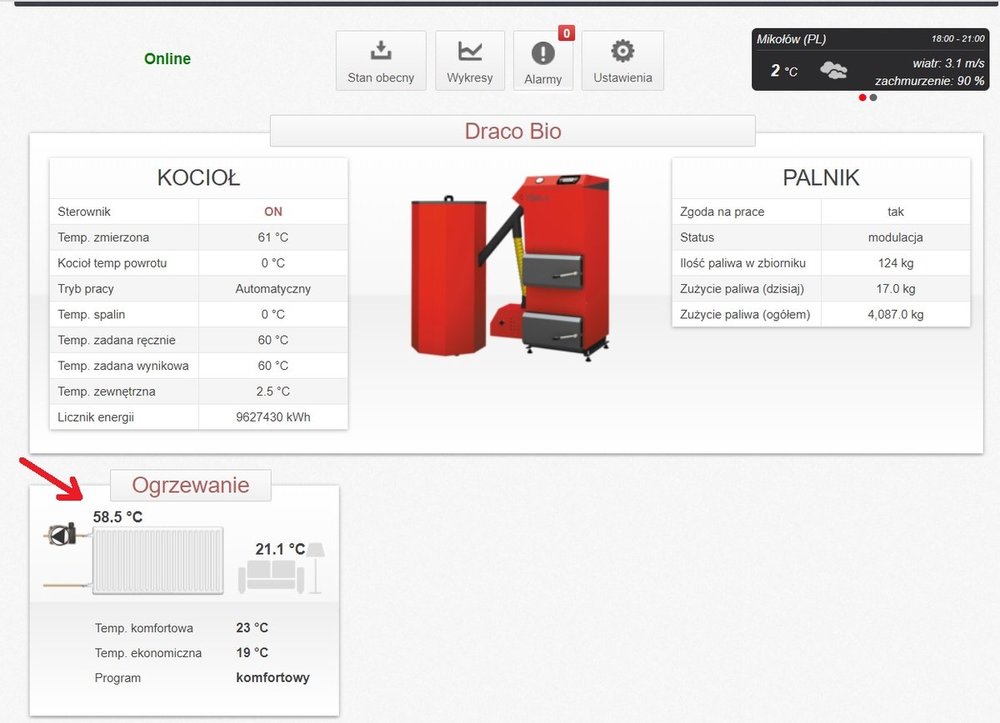
Task: Click the Sterownik ON status value
Action: 273,212
